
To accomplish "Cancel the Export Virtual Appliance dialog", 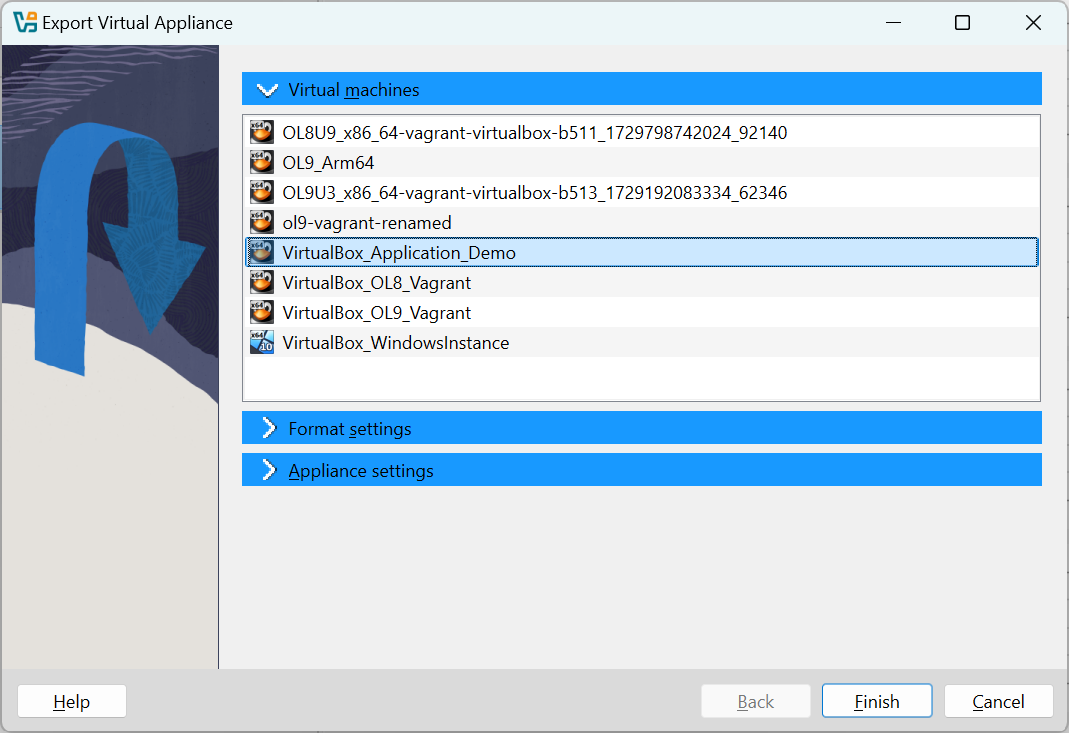I will [x=998, y=701].
